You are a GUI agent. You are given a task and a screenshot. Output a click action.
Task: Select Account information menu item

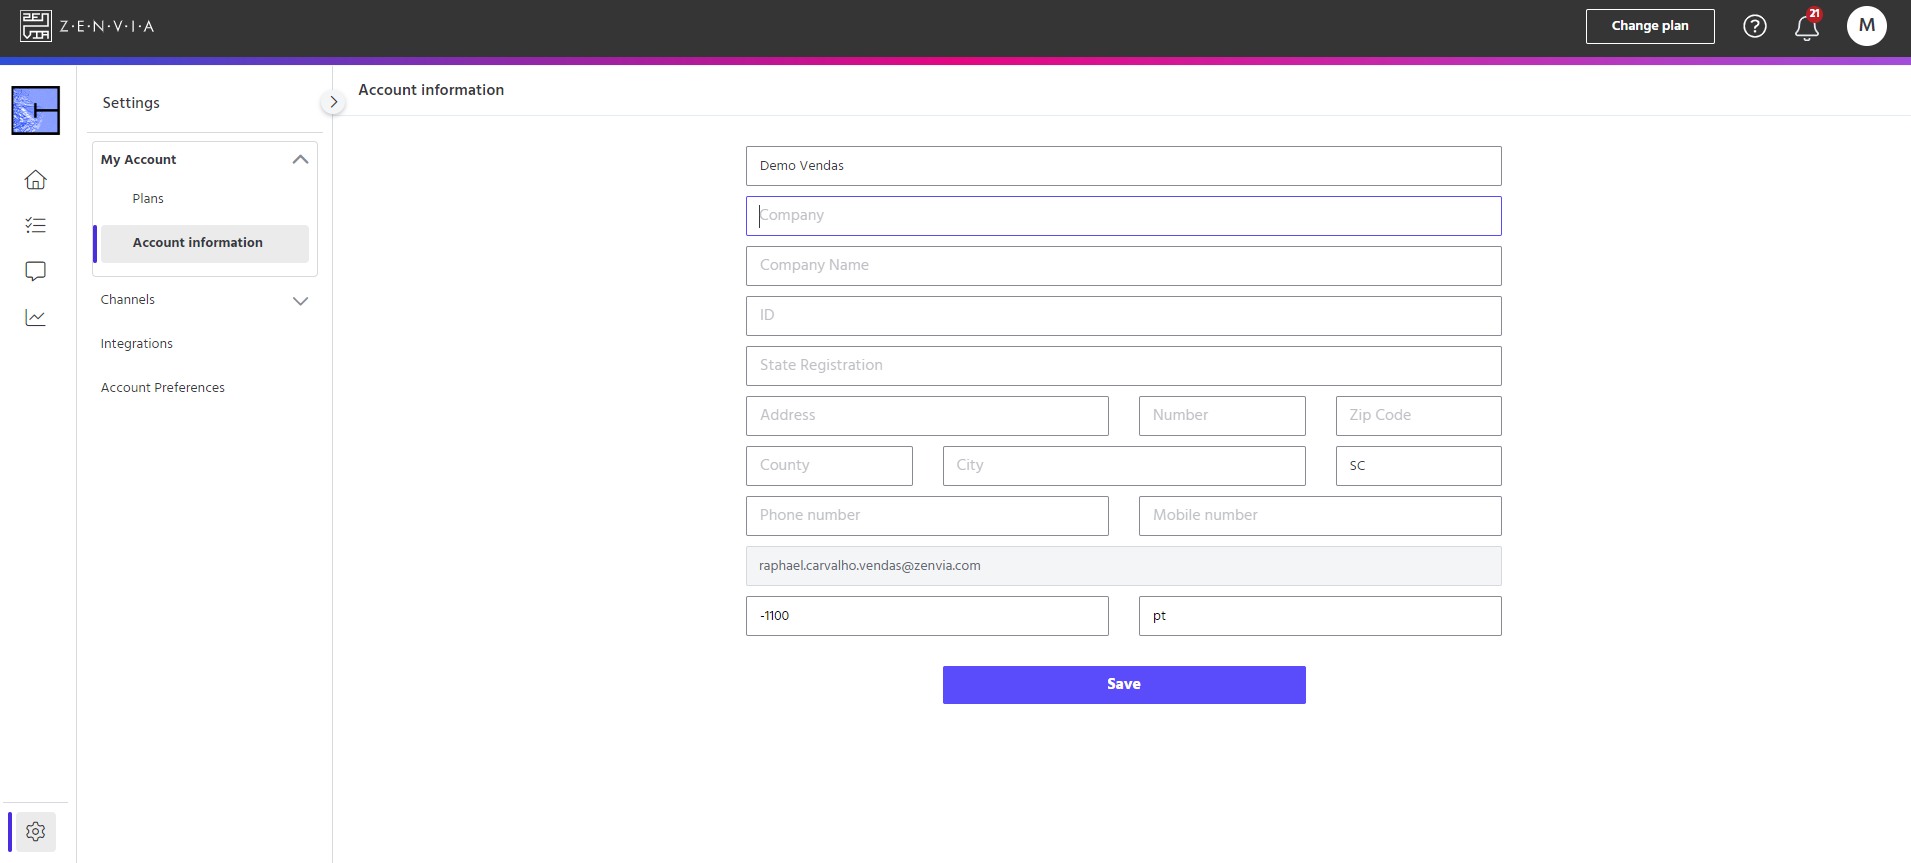coord(205,243)
